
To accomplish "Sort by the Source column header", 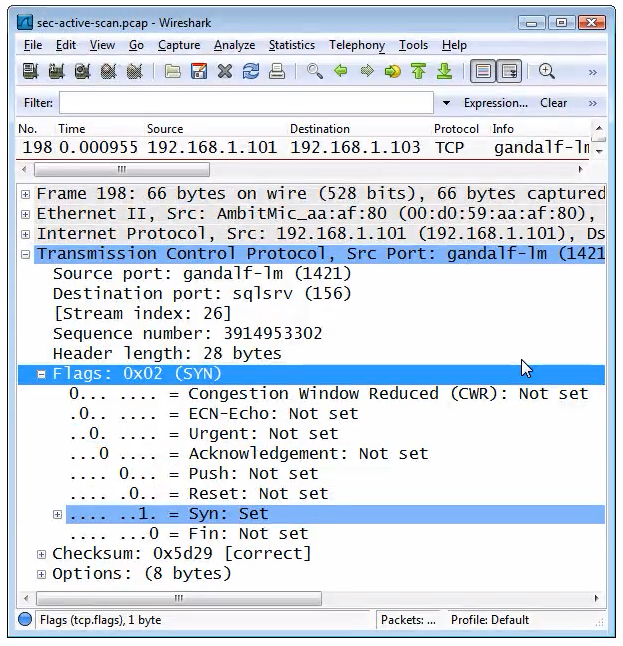I will tap(165, 129).
